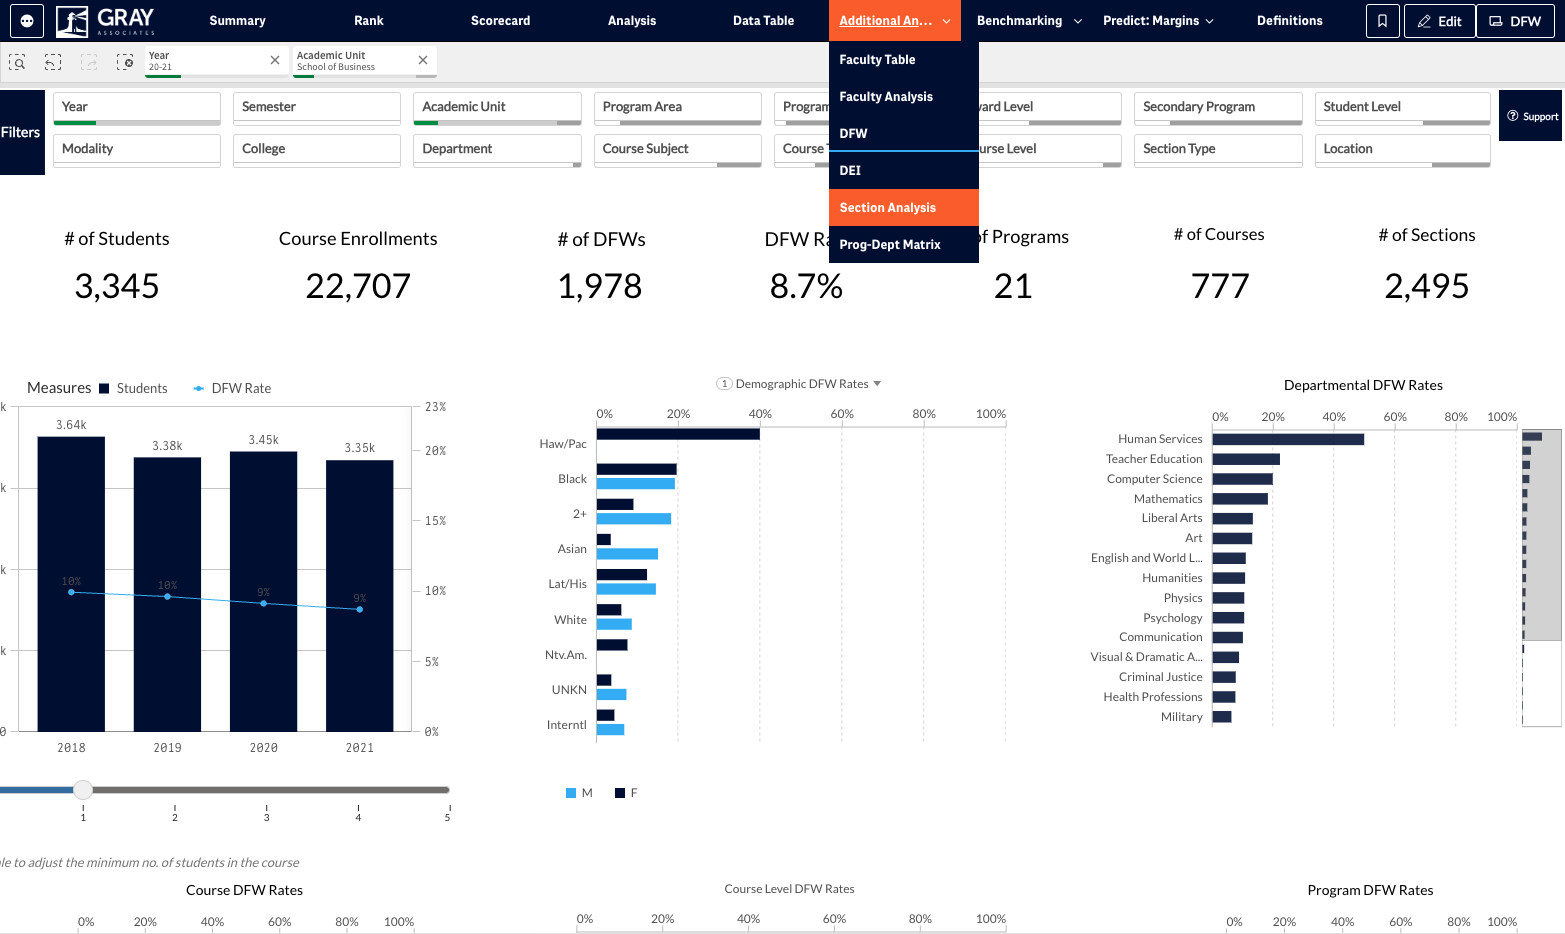Go to the Analysis tab
1565x934 pixels.
pos(632,21)
